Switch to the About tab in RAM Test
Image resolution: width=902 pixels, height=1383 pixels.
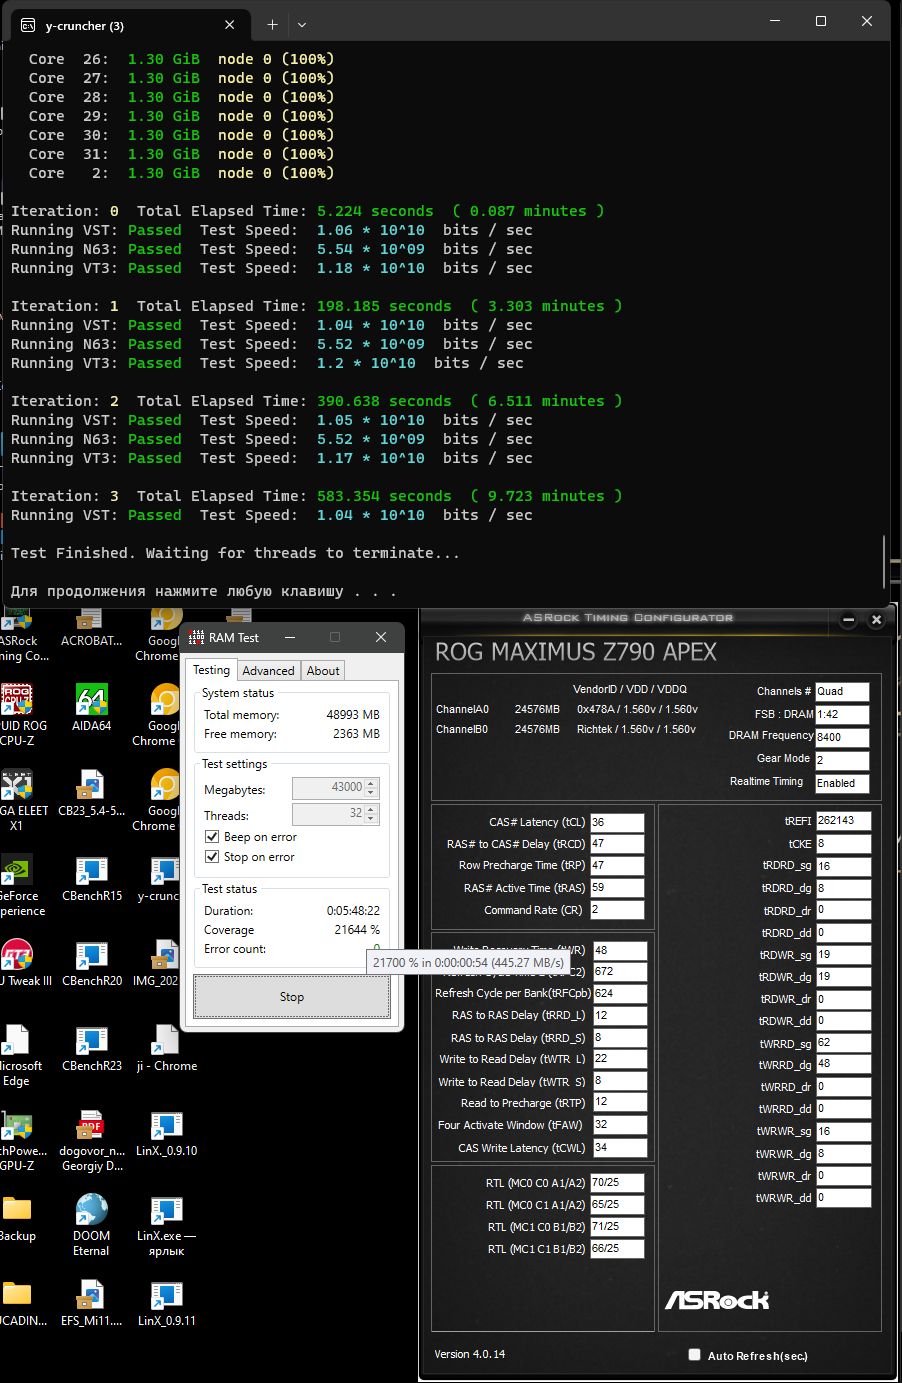coord(323,671)
